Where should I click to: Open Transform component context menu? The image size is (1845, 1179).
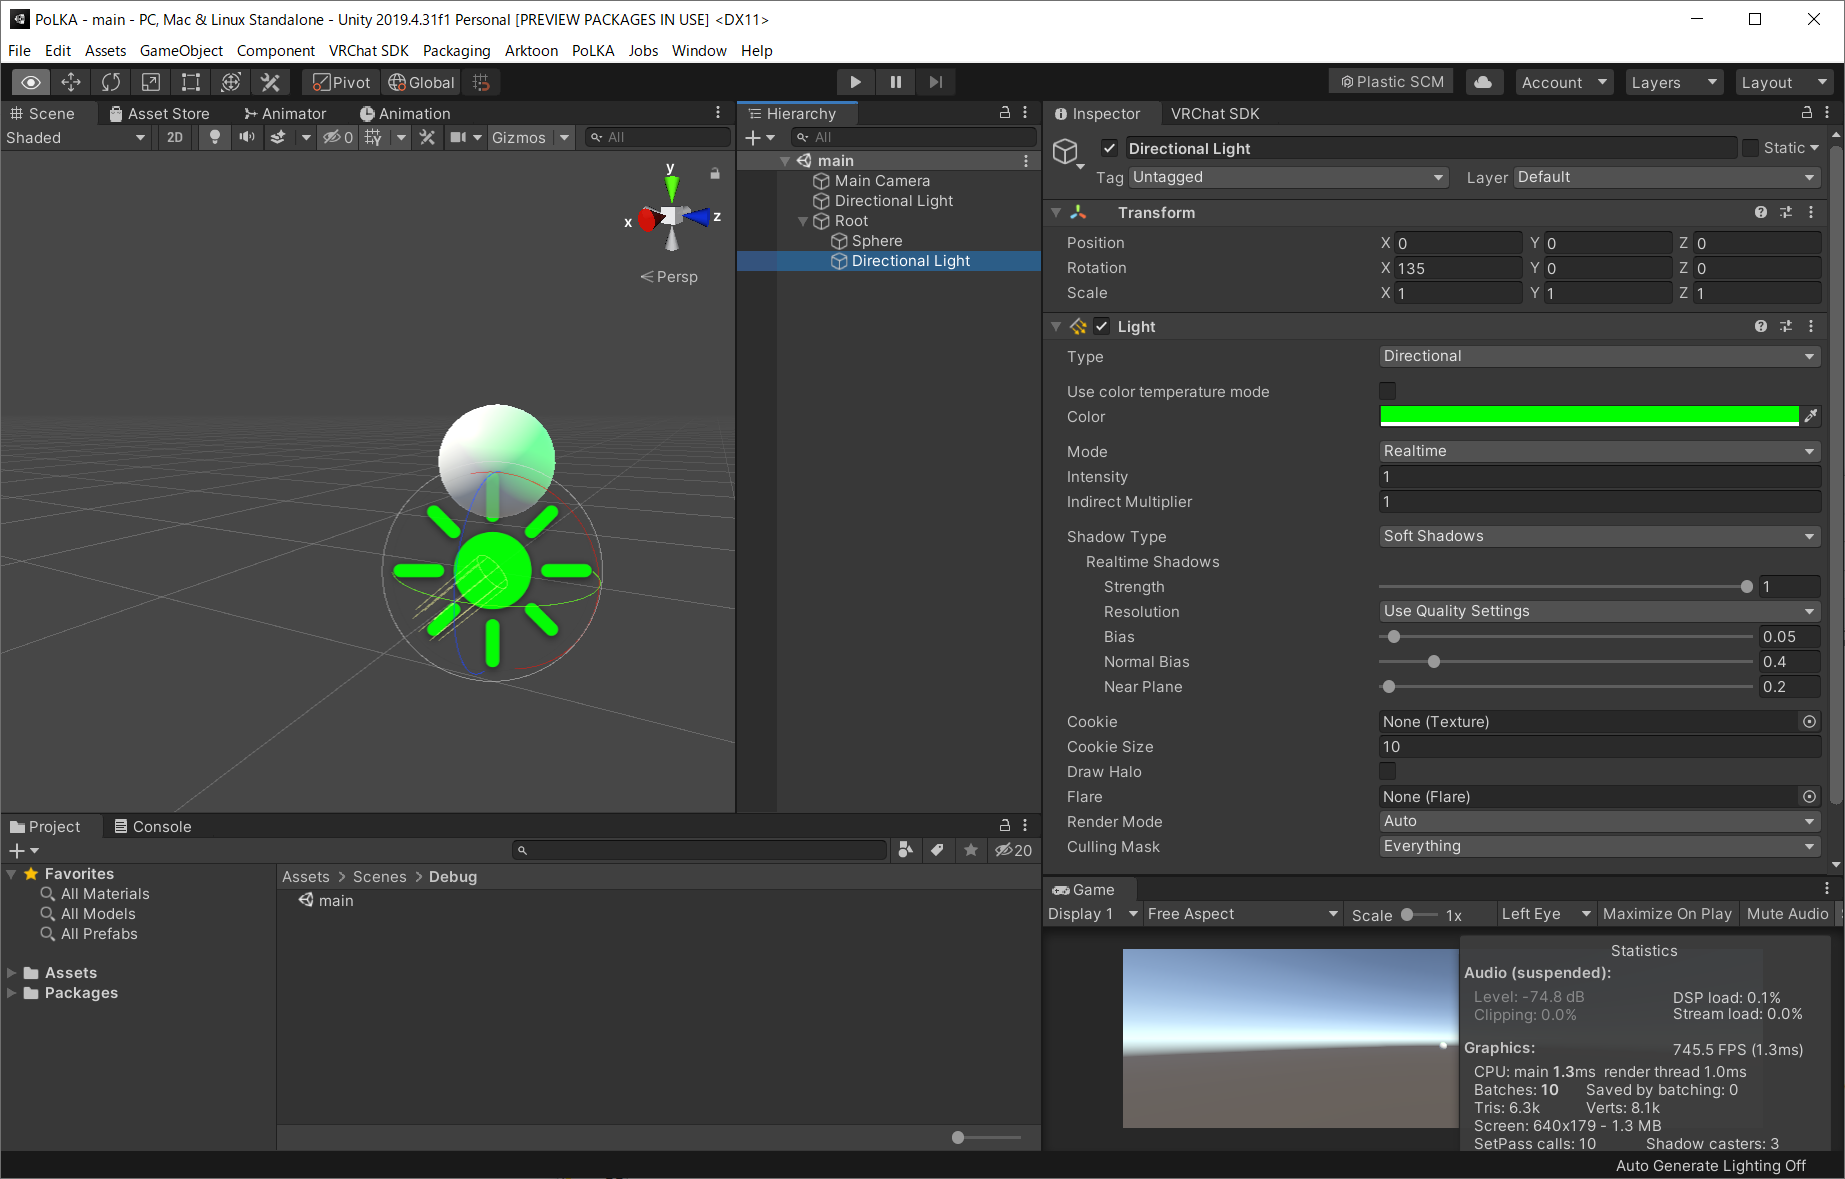click(x=1811, y=212)
